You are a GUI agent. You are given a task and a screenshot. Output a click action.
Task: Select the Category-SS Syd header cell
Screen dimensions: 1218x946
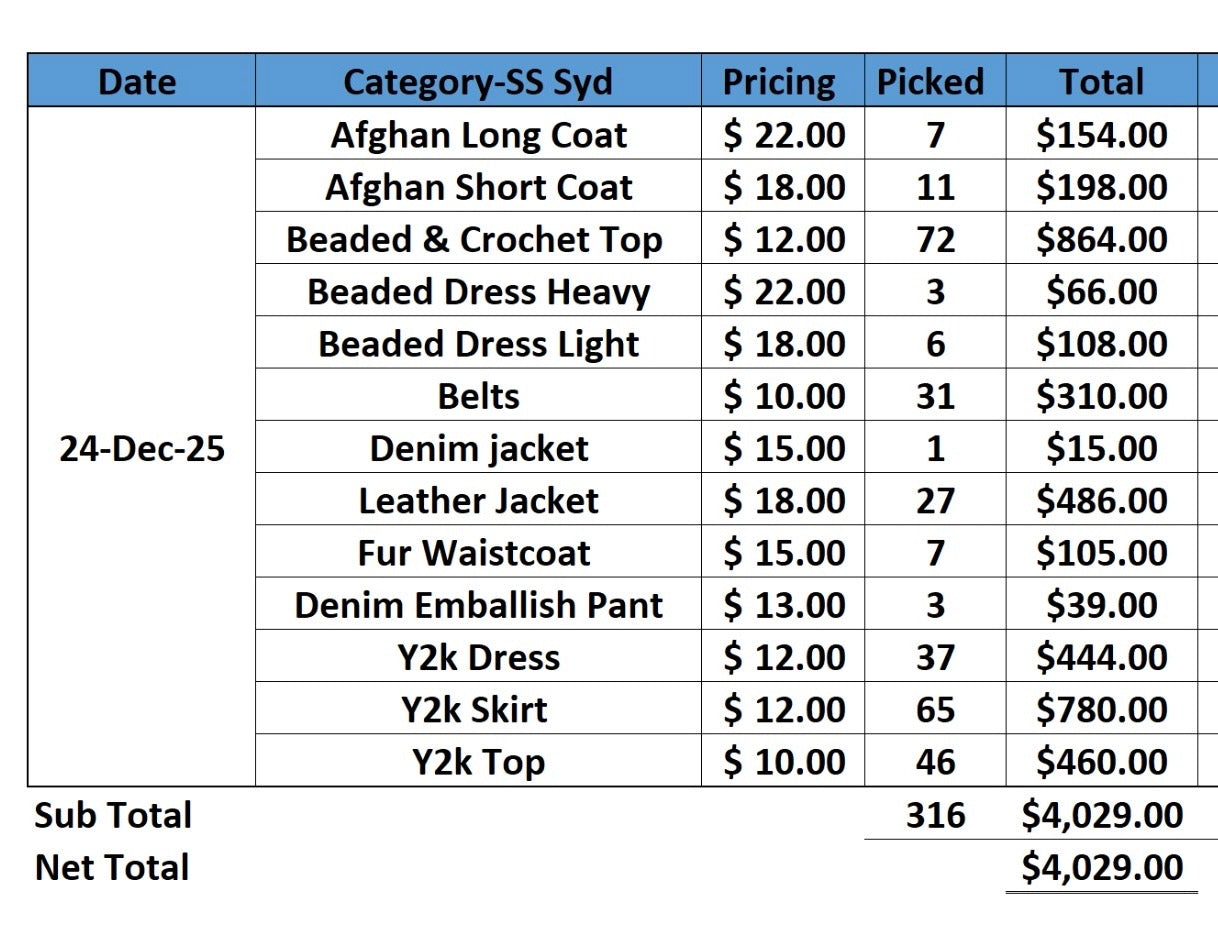[478, 81]
